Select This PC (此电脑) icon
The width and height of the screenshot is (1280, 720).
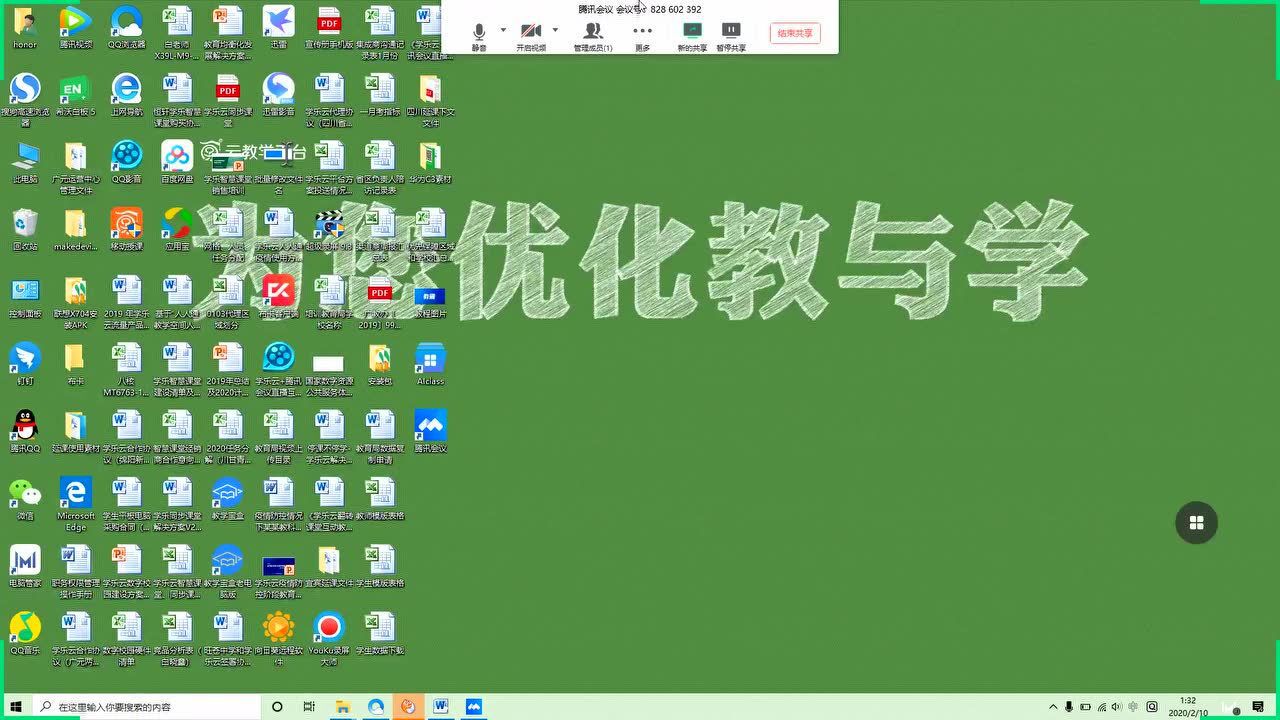tap(25, 162)
